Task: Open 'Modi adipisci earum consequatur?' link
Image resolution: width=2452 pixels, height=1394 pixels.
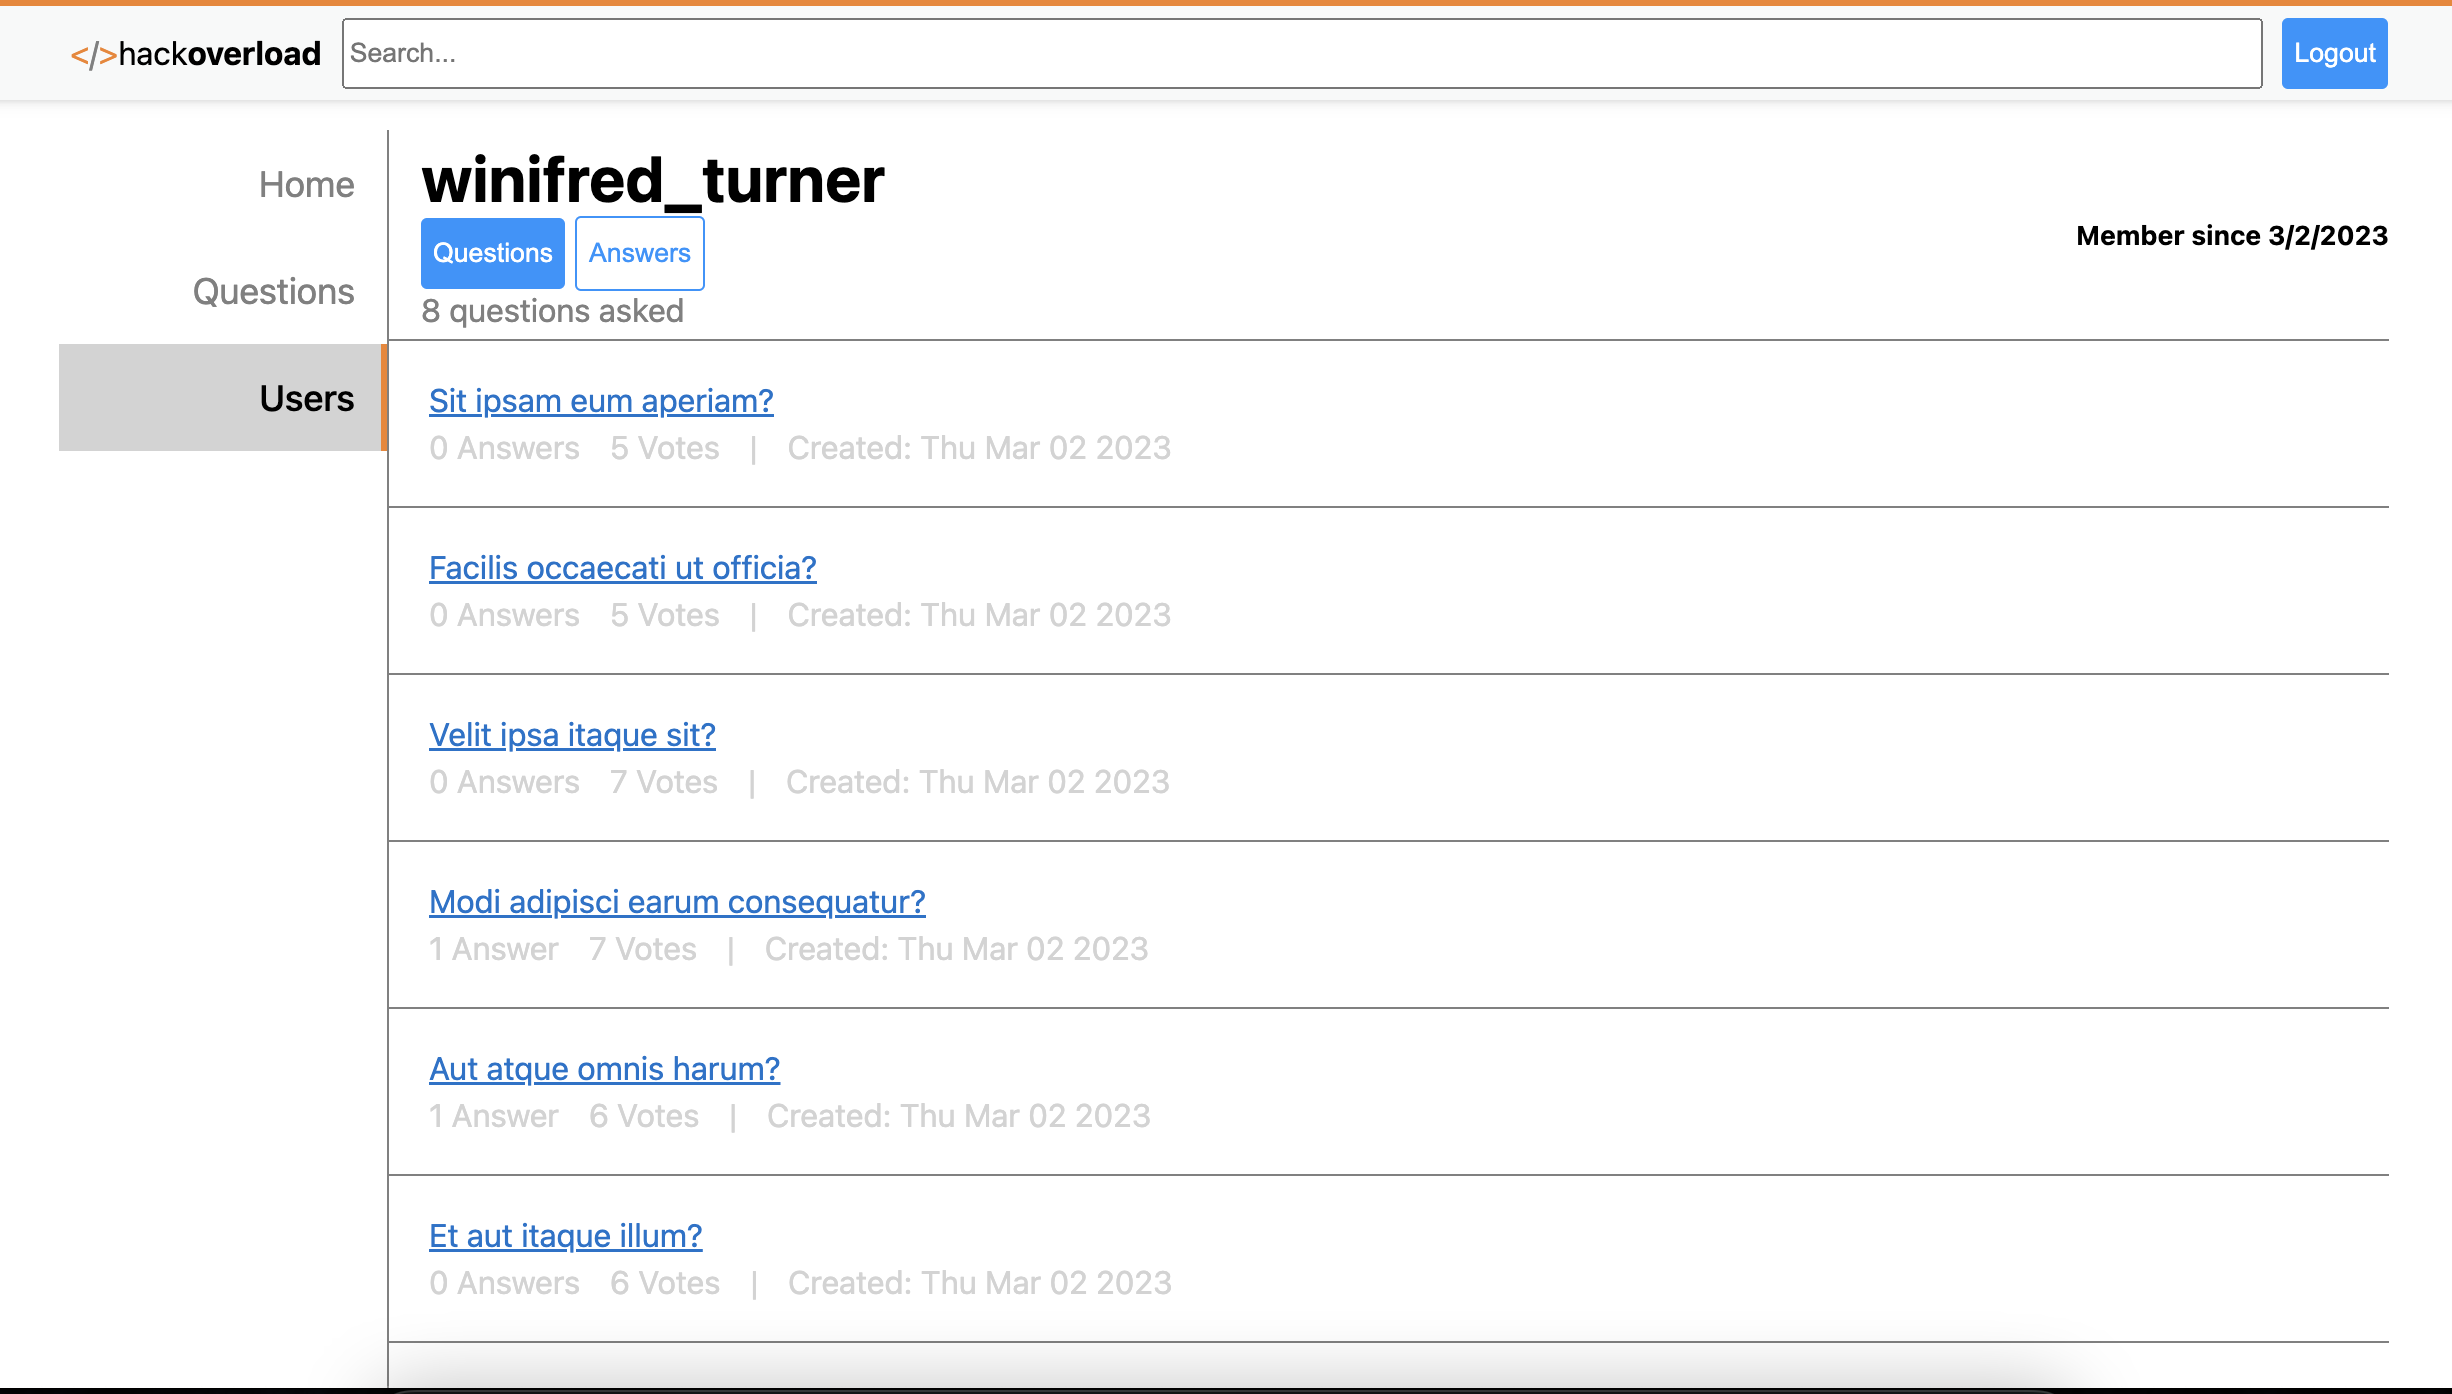Action: tap(677, 902)
